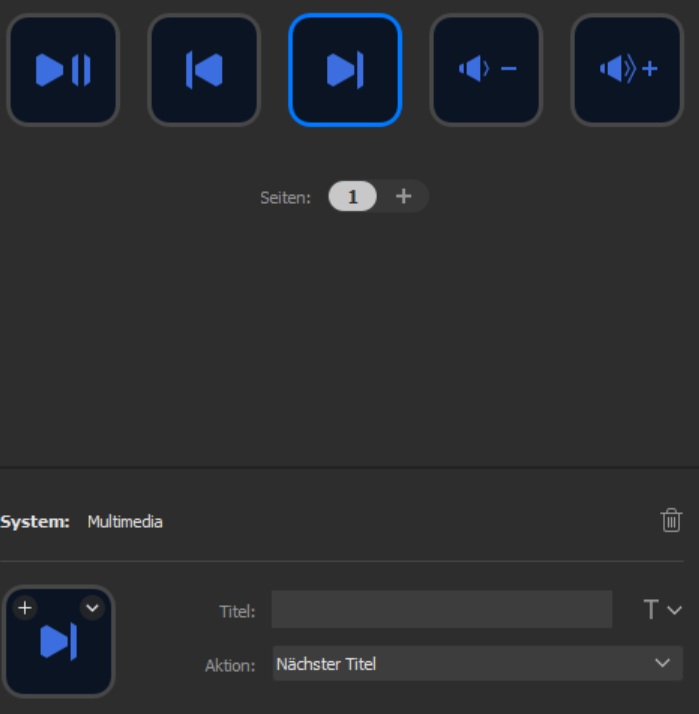Select the Next Track key in grid
Viewport: 699px width, 714px height.
tap(345, 70)
